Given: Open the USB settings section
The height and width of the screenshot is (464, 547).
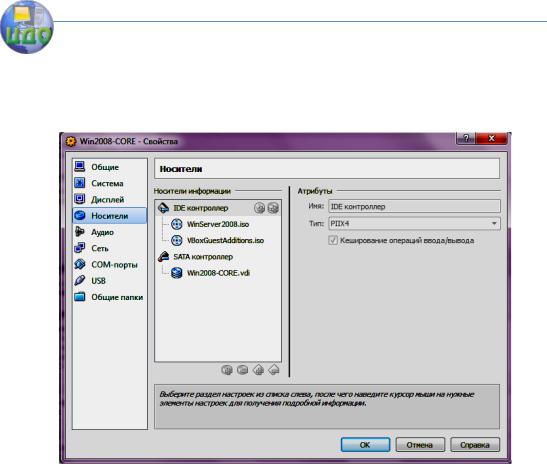Looking at the screenshot, I should (x=110, y=281).
